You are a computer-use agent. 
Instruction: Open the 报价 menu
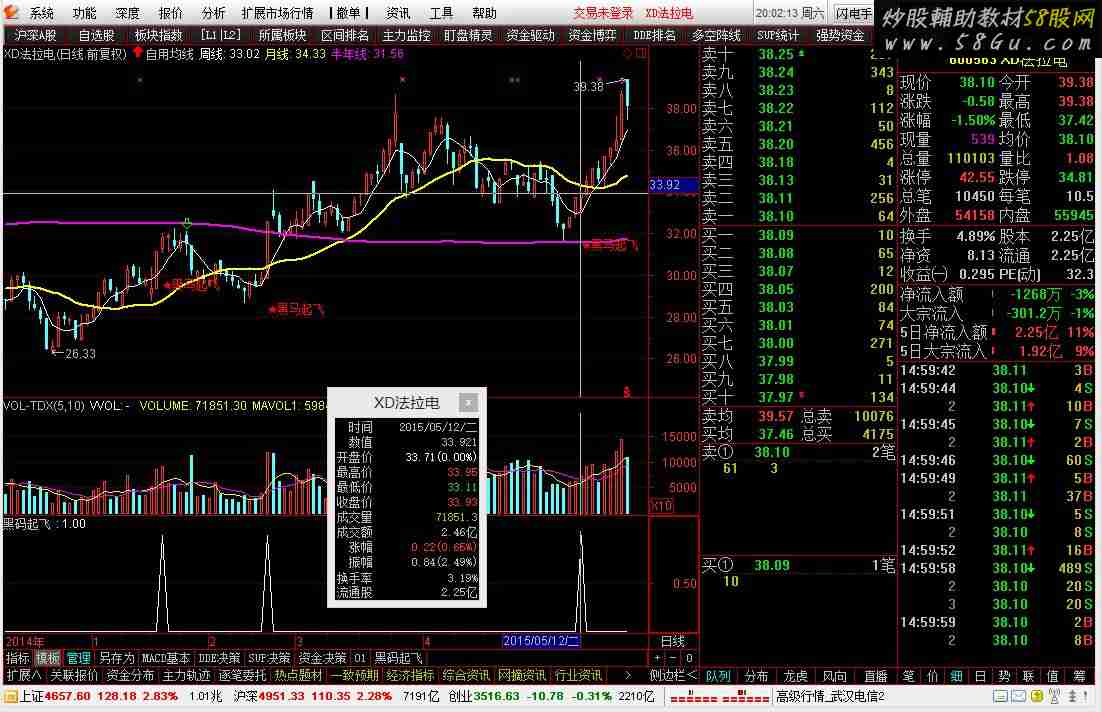point(170,13)
